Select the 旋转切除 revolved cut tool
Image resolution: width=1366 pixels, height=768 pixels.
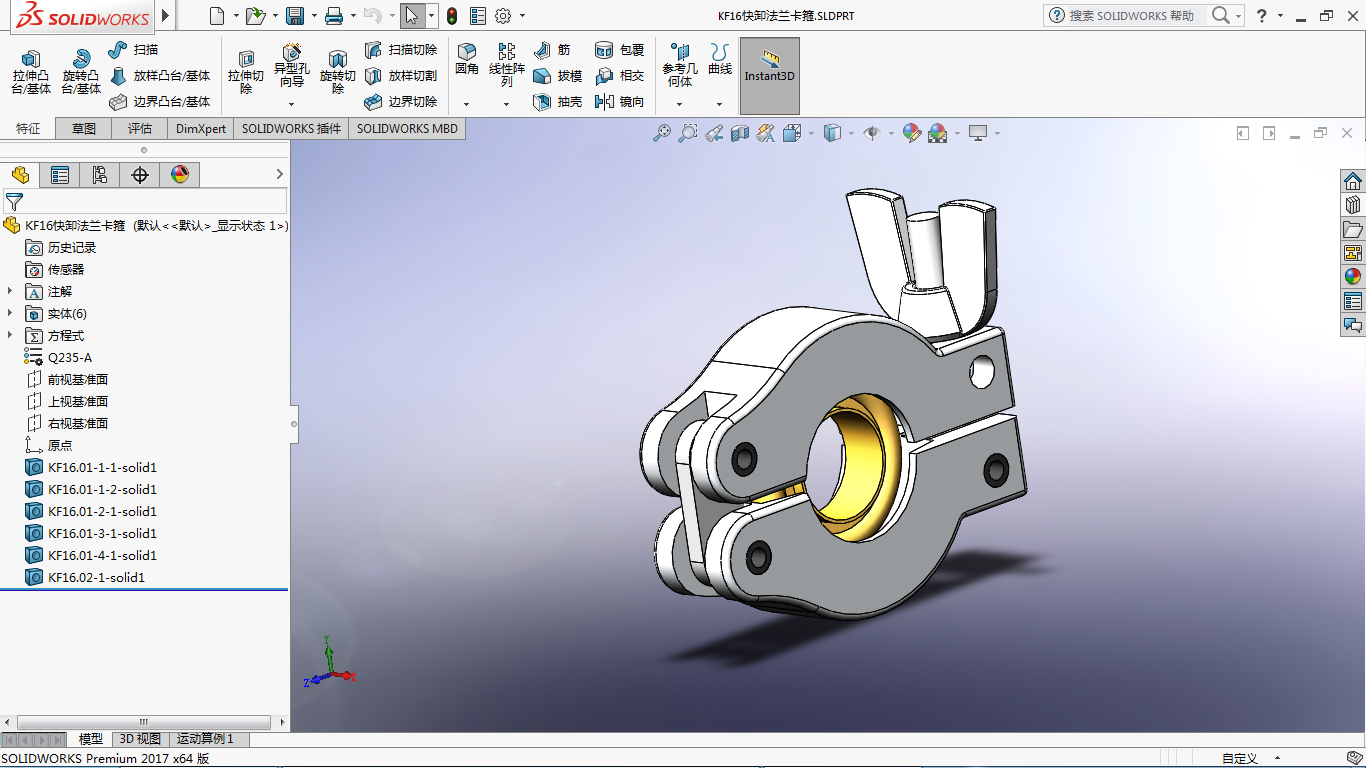[x=338, y=71]
